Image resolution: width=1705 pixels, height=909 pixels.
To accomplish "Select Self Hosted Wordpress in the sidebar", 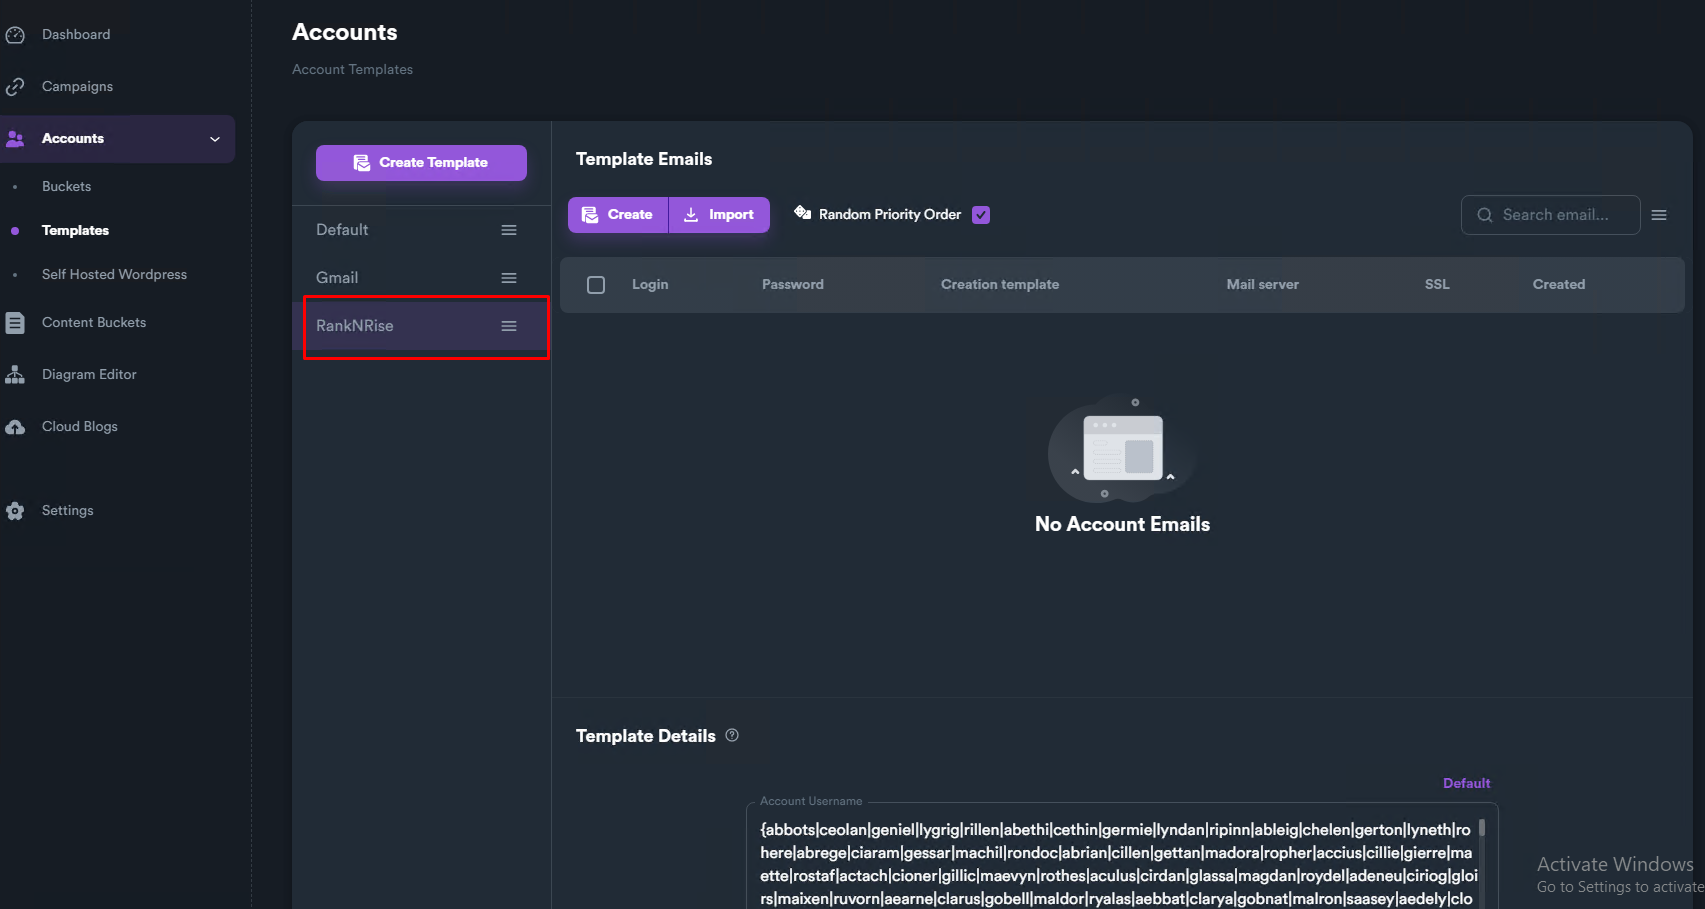I will point(113,274).
